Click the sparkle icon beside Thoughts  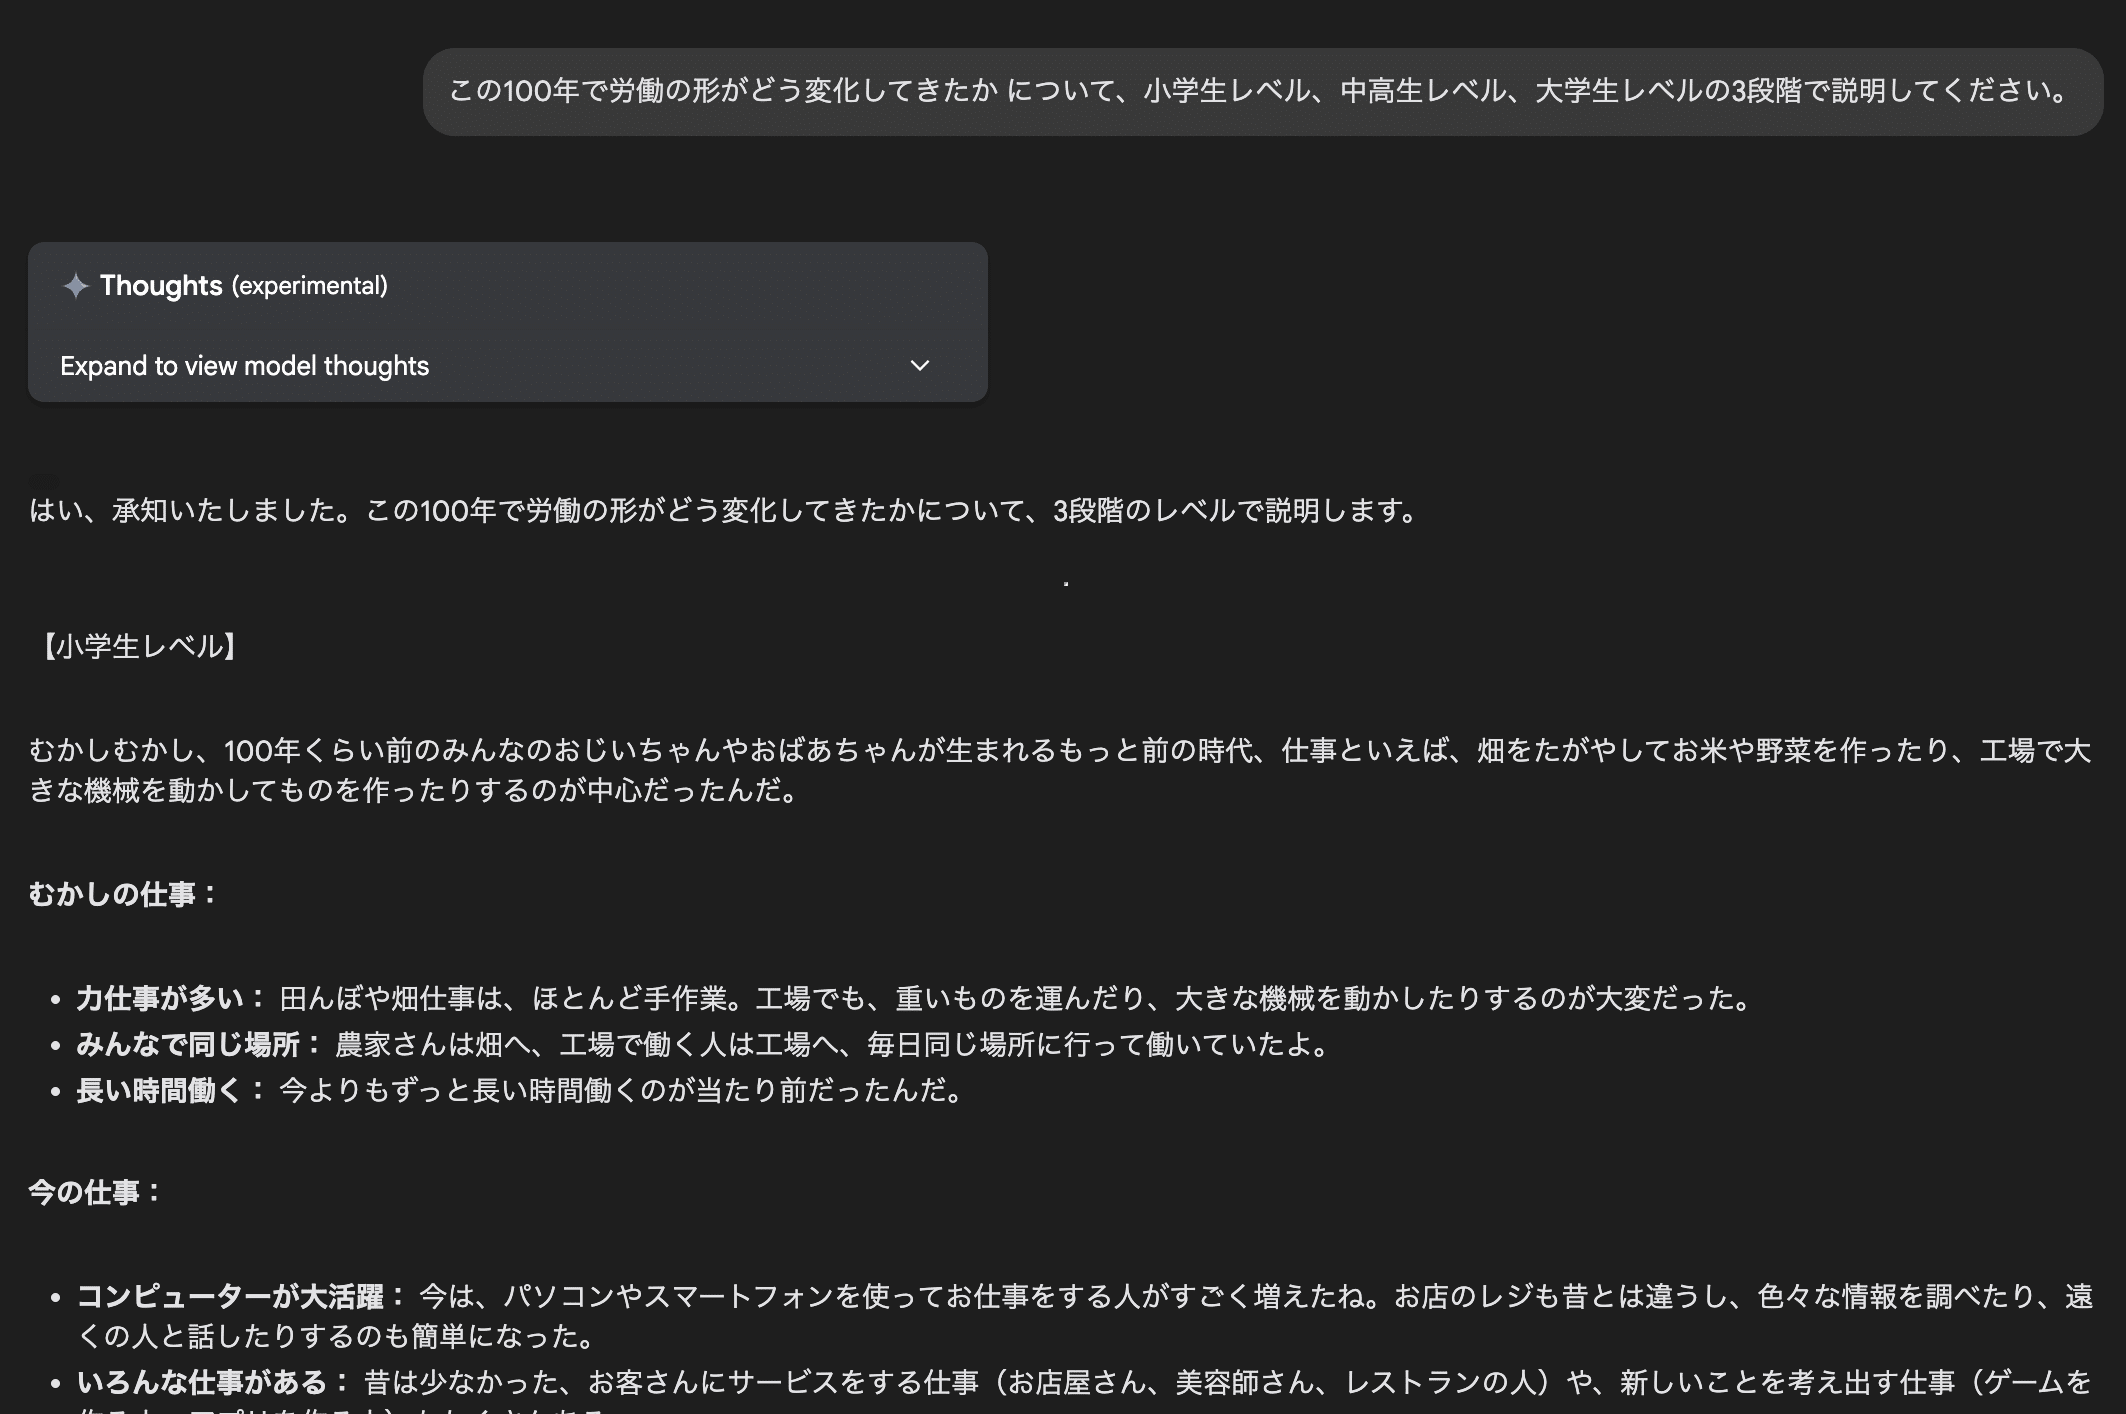coord(76,286)
